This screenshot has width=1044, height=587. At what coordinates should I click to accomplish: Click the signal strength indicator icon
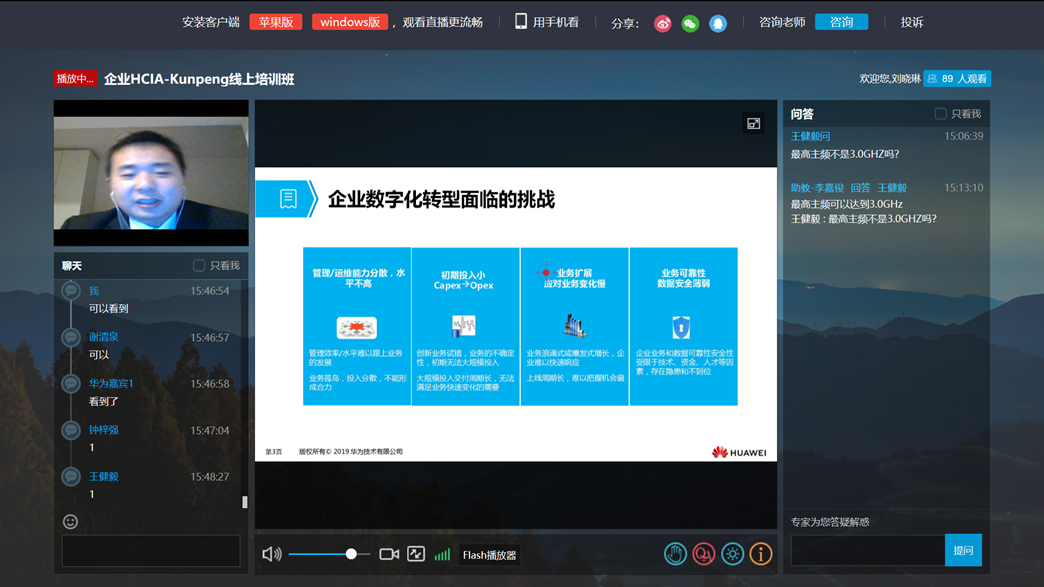click(441, 553)
